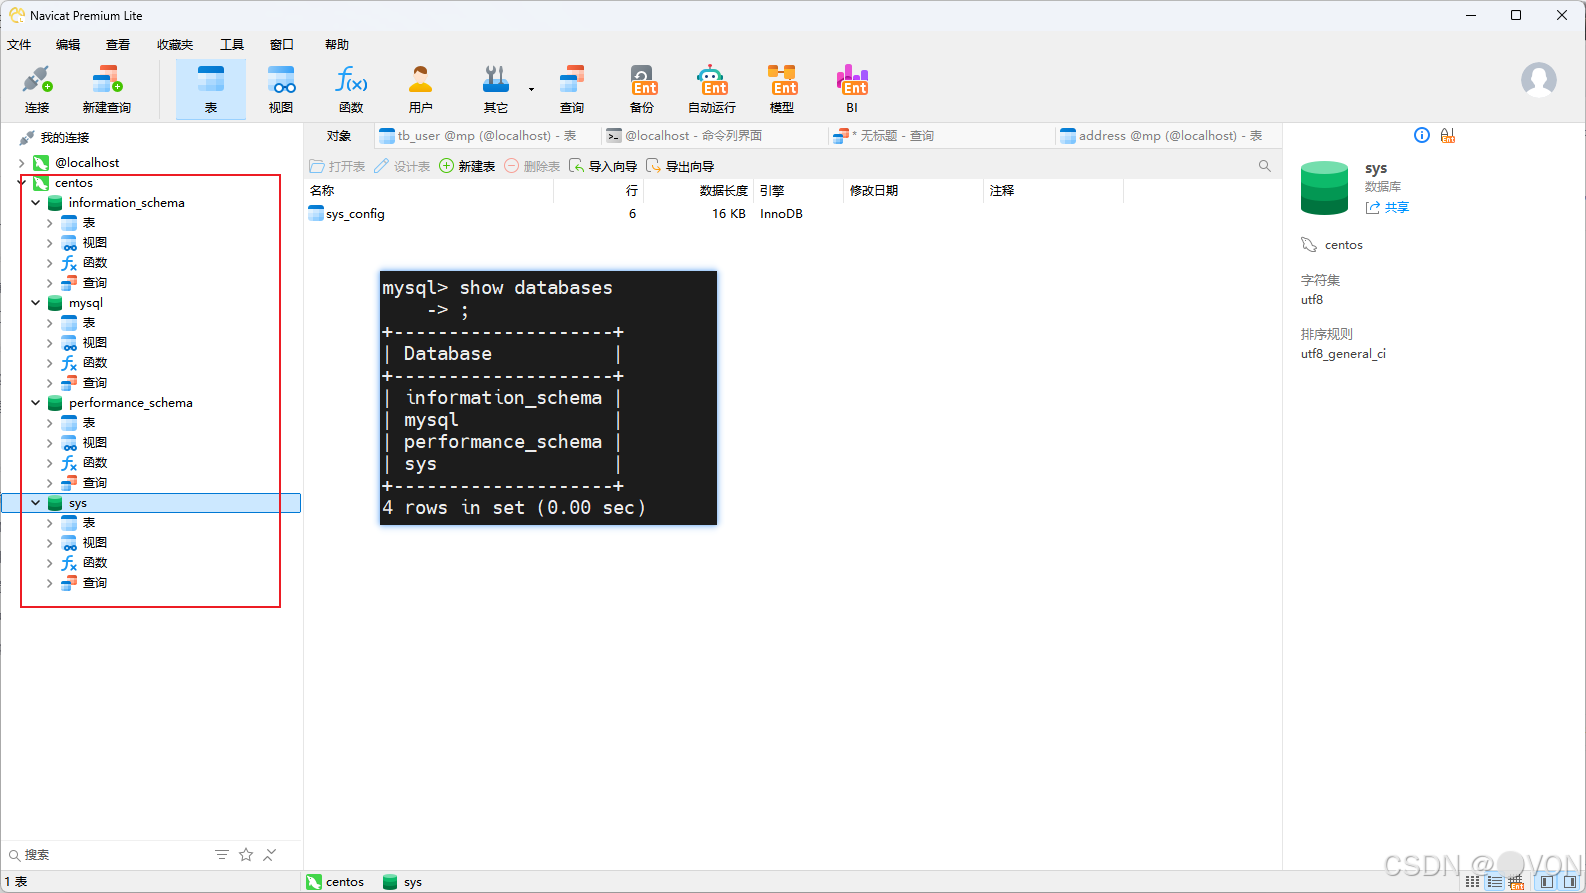
Task: Click the search magnifier in object toolbar
Action: pos(1265,166)
